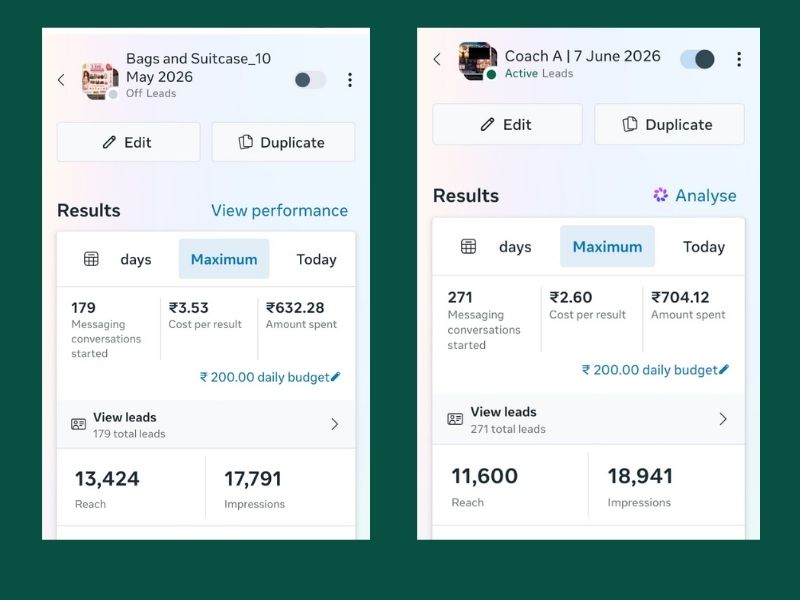Click Edit button for Bags and Suitcase
Viewport: 800px width, 600px height.
pos(128,142)
